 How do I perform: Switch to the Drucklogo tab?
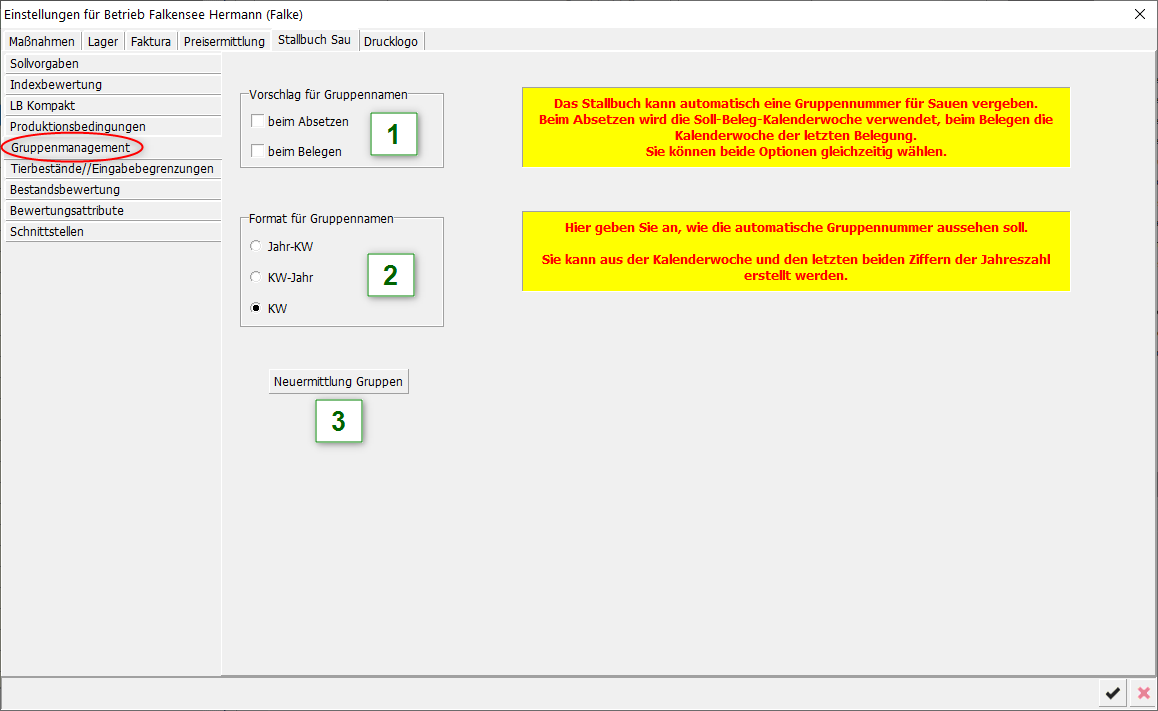(x=392, y=41)
